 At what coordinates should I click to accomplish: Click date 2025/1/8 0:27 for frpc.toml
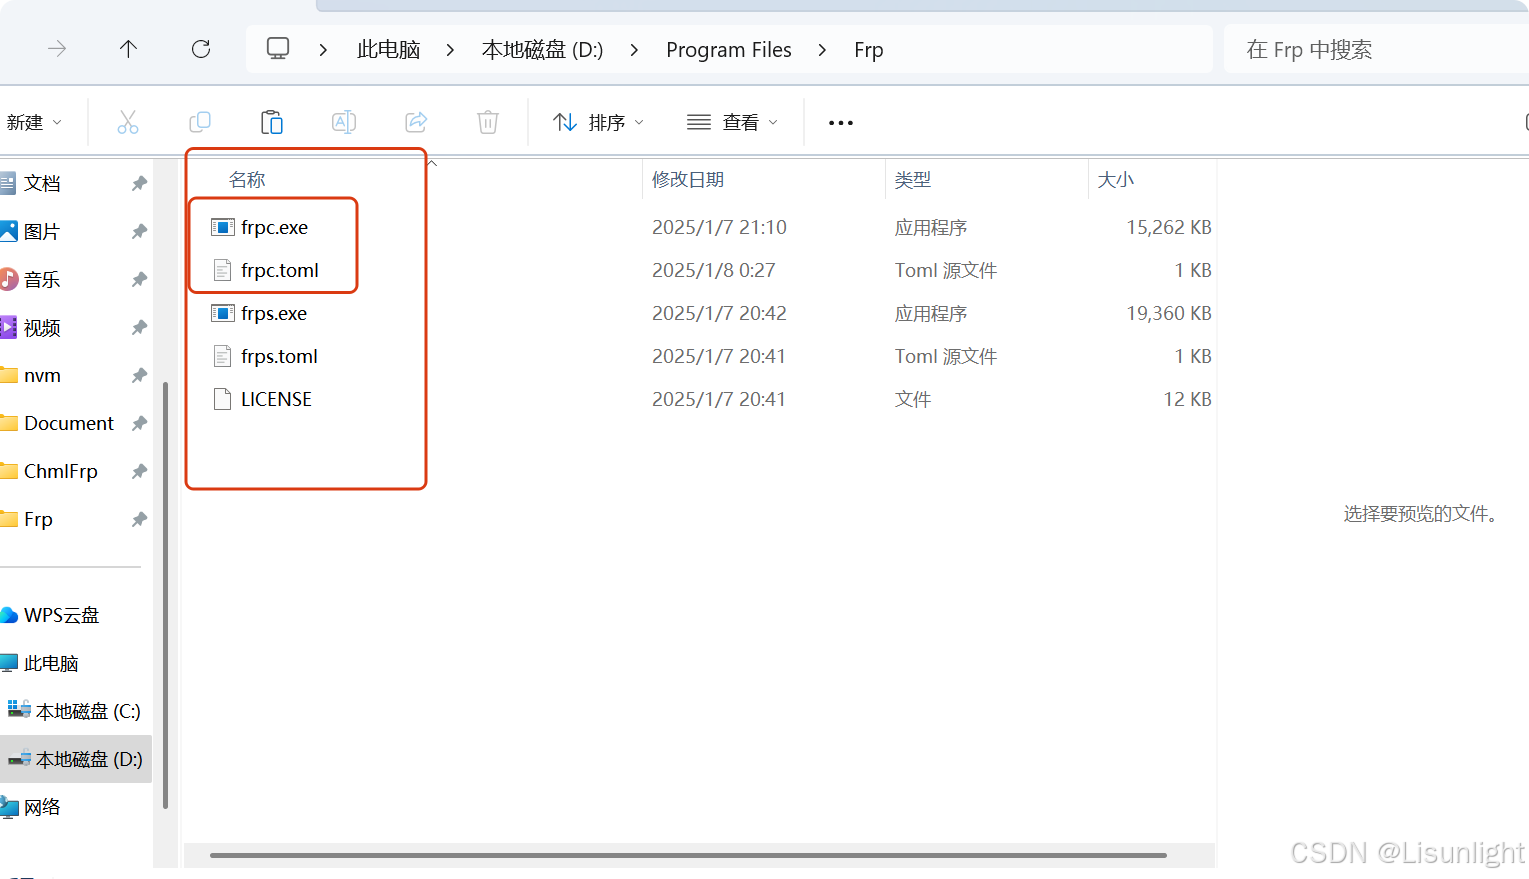(x=713, y=270)
